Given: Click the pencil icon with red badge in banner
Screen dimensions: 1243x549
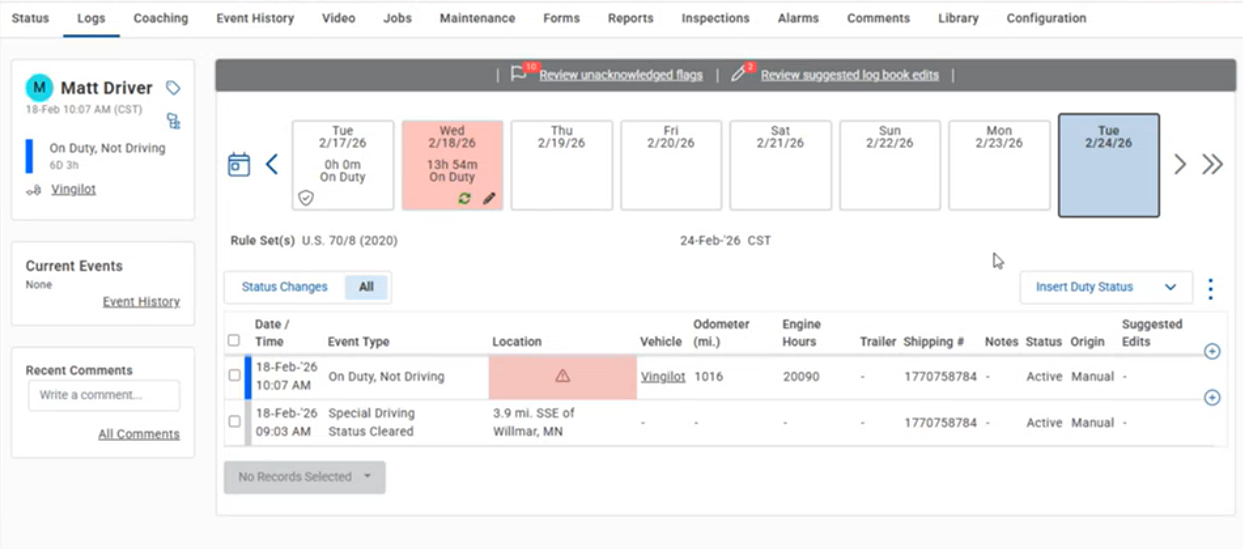Looking at the screenshot, I should pyautogui.click(x=740, y=73).
